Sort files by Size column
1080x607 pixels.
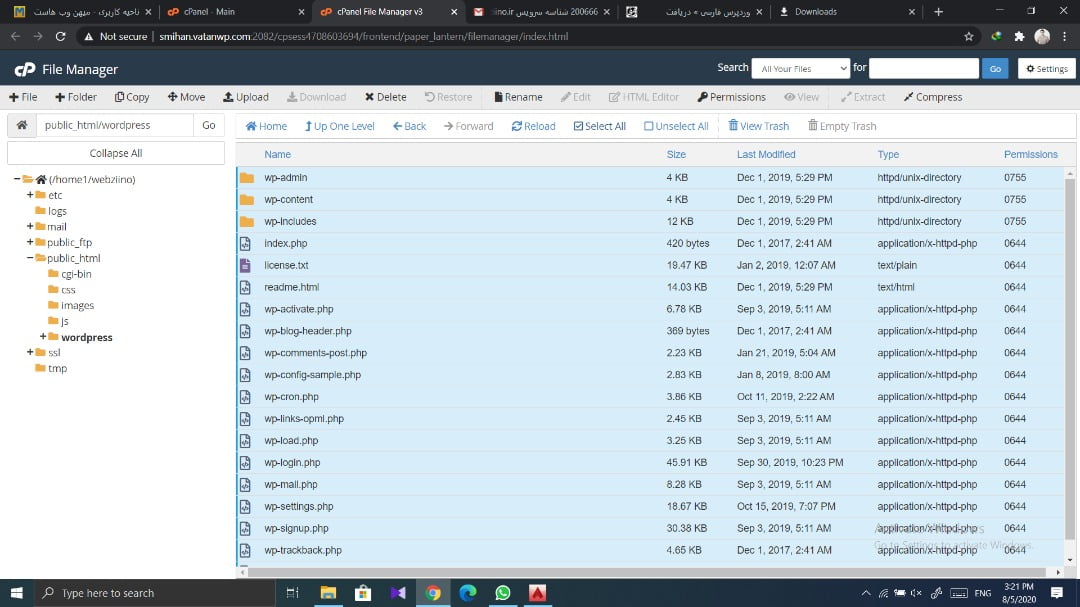click(676, 154)
